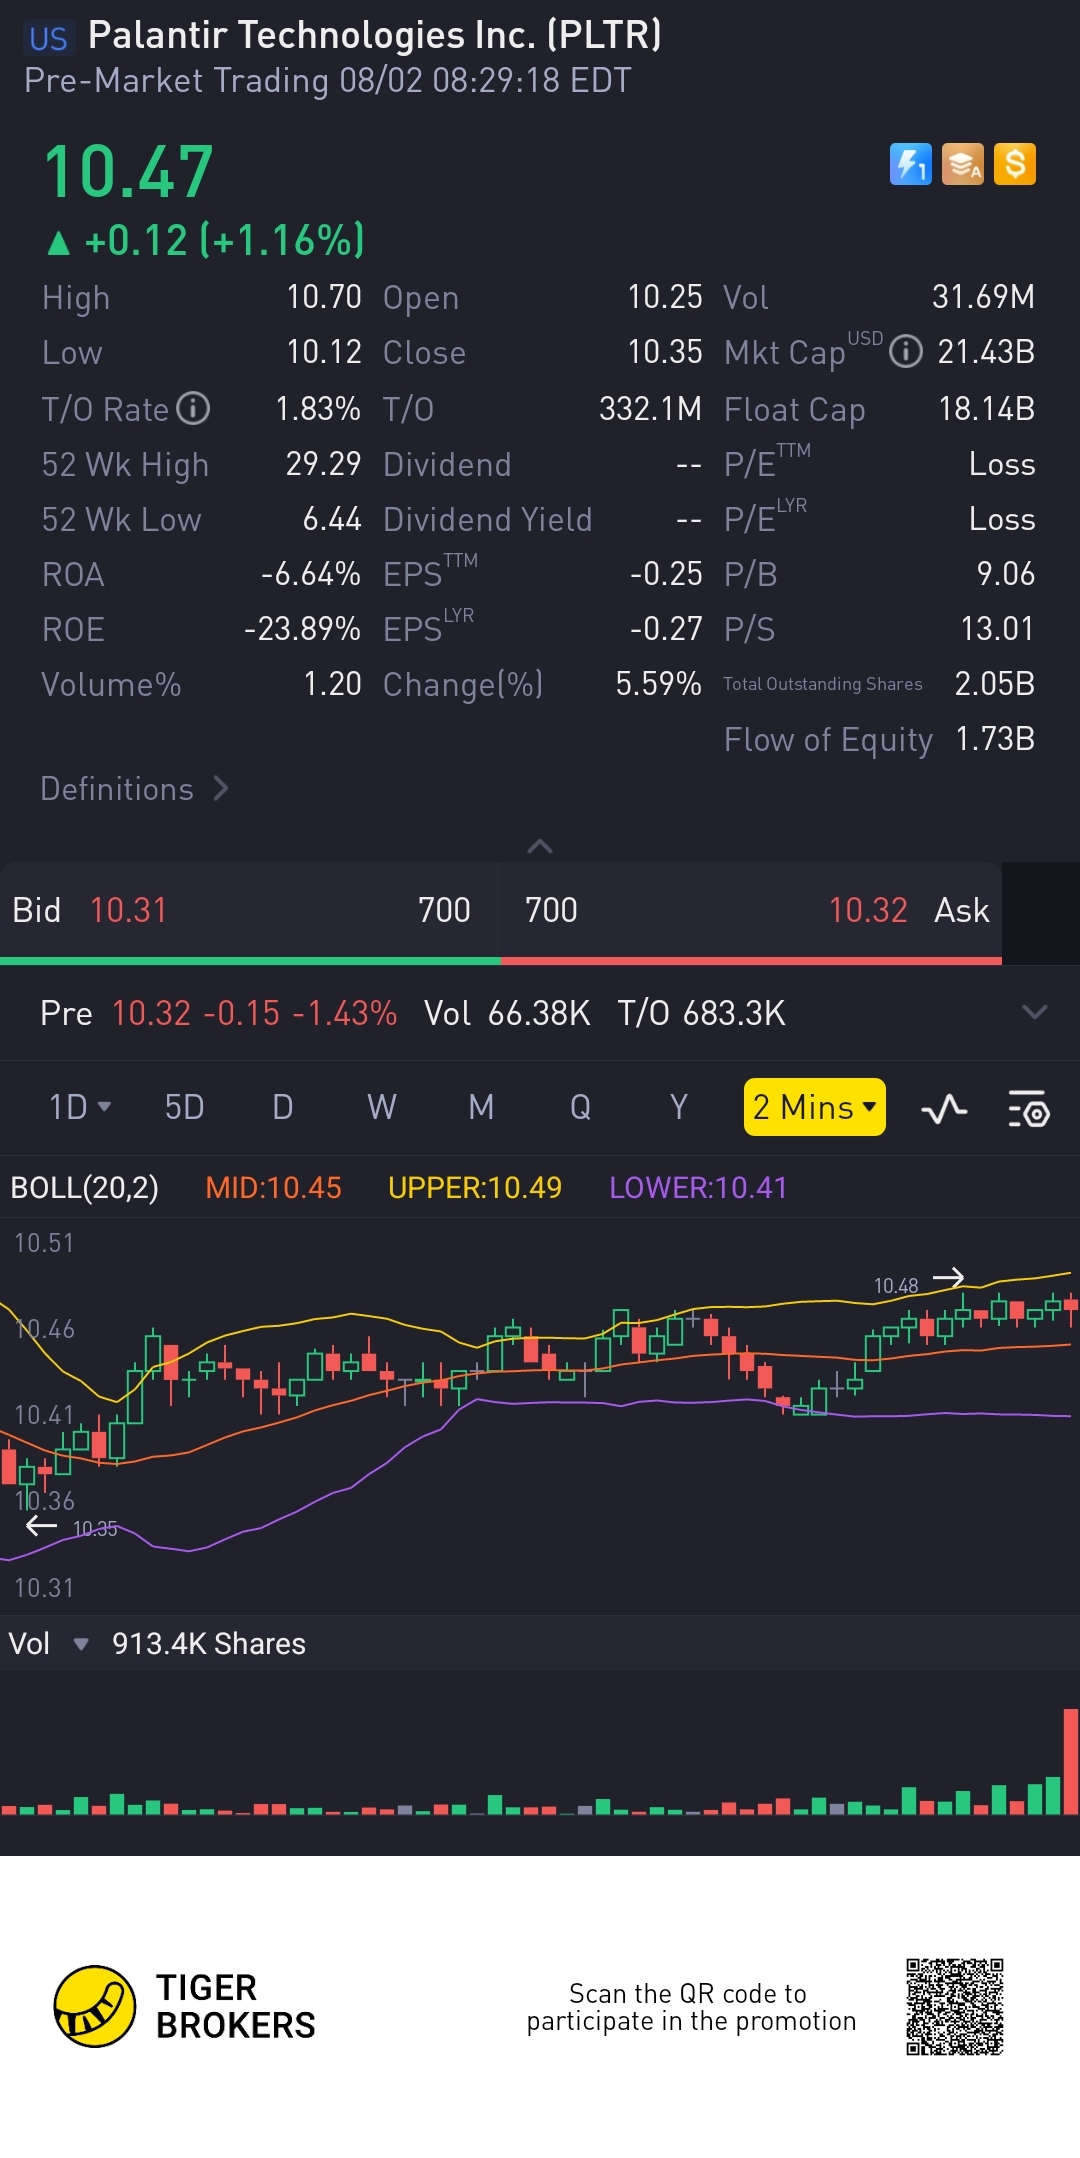The width and height of the screenshot is (1080, 2158).
Task: Switch to the D daily chart tab
Action: point(283,1107)
